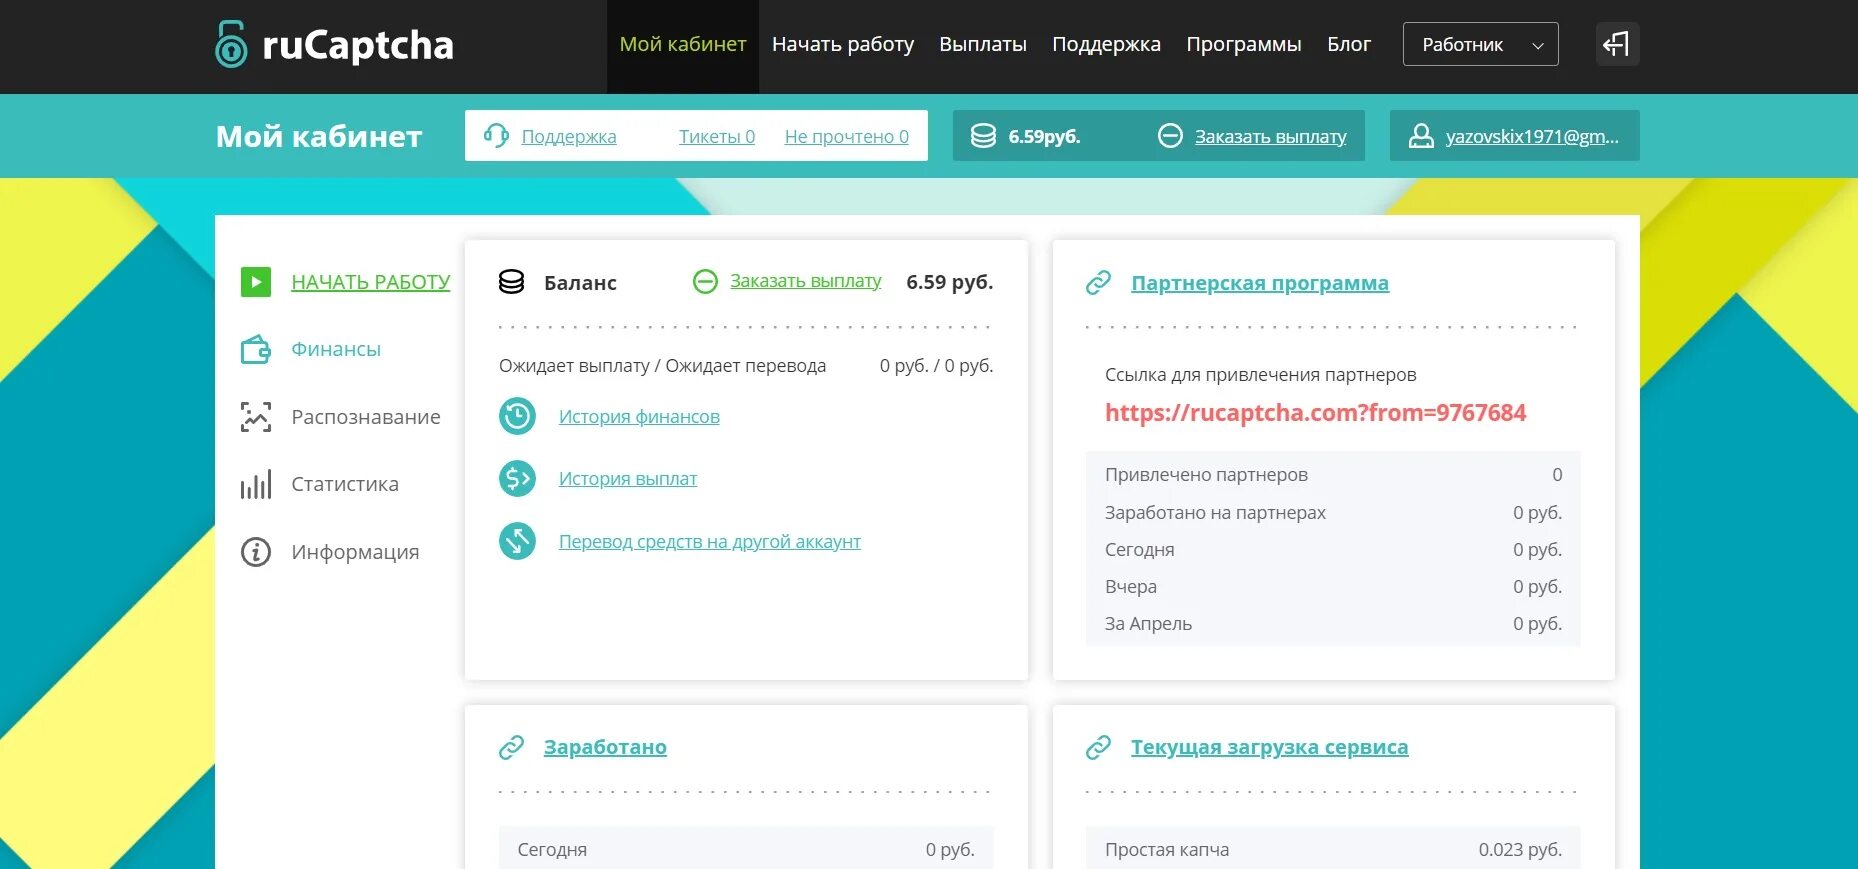Click the green minus circle in Баланс card
Viewport: 1858px width, 869px height.
[705, 282]
